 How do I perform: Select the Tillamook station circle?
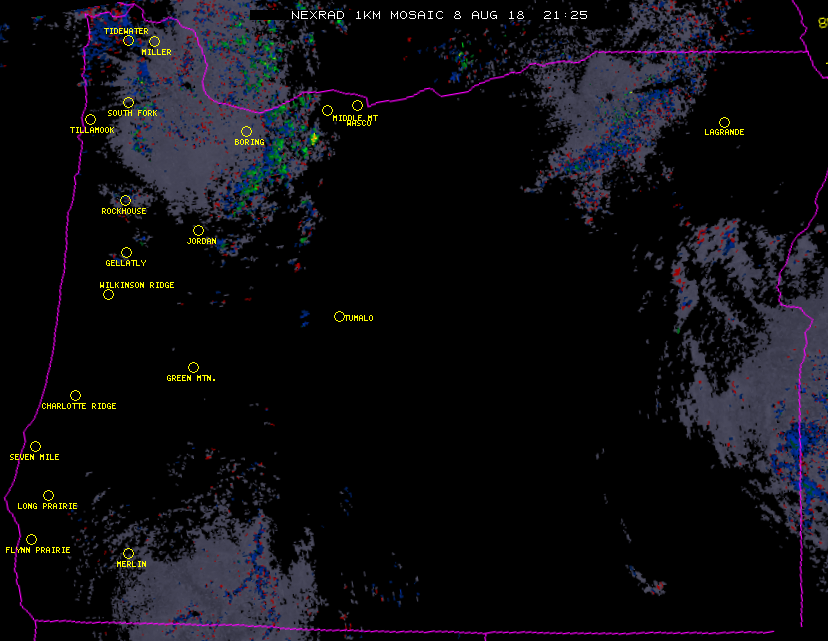(90, 120)
